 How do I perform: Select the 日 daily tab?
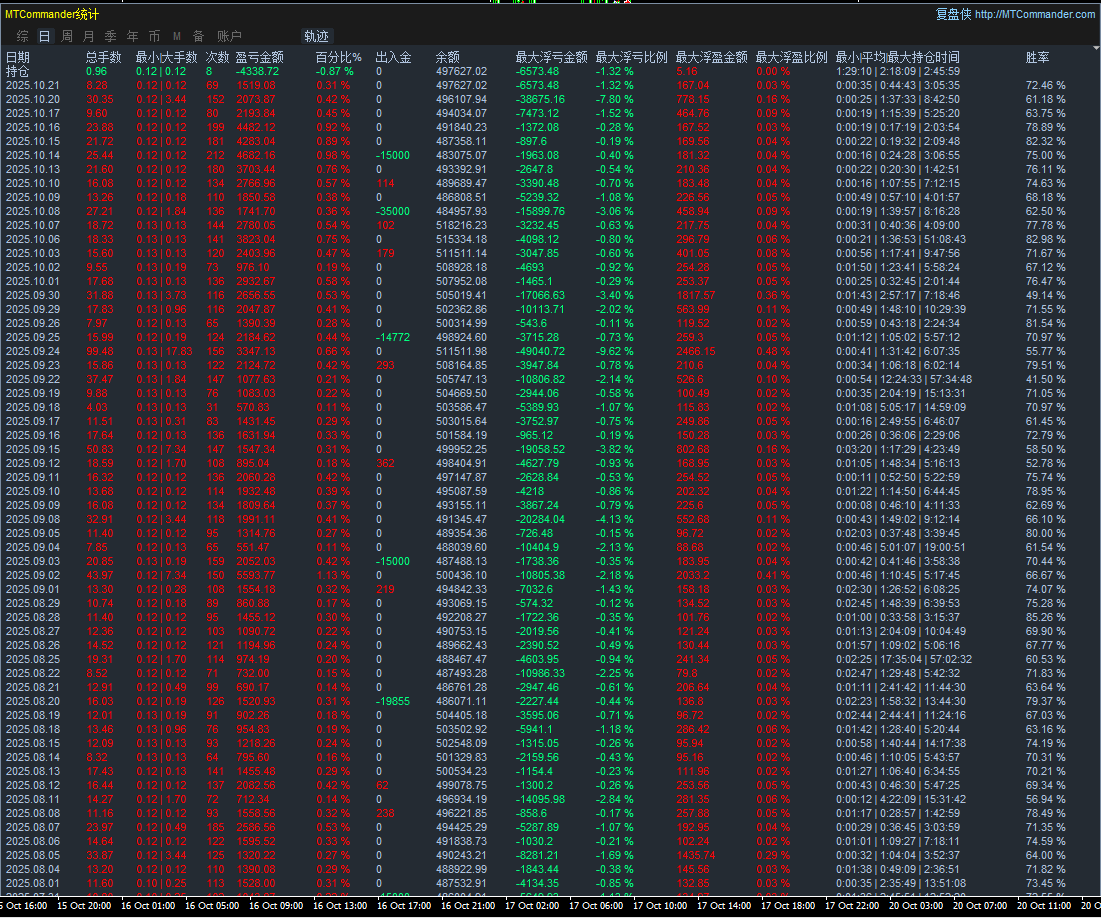point(44,36)
